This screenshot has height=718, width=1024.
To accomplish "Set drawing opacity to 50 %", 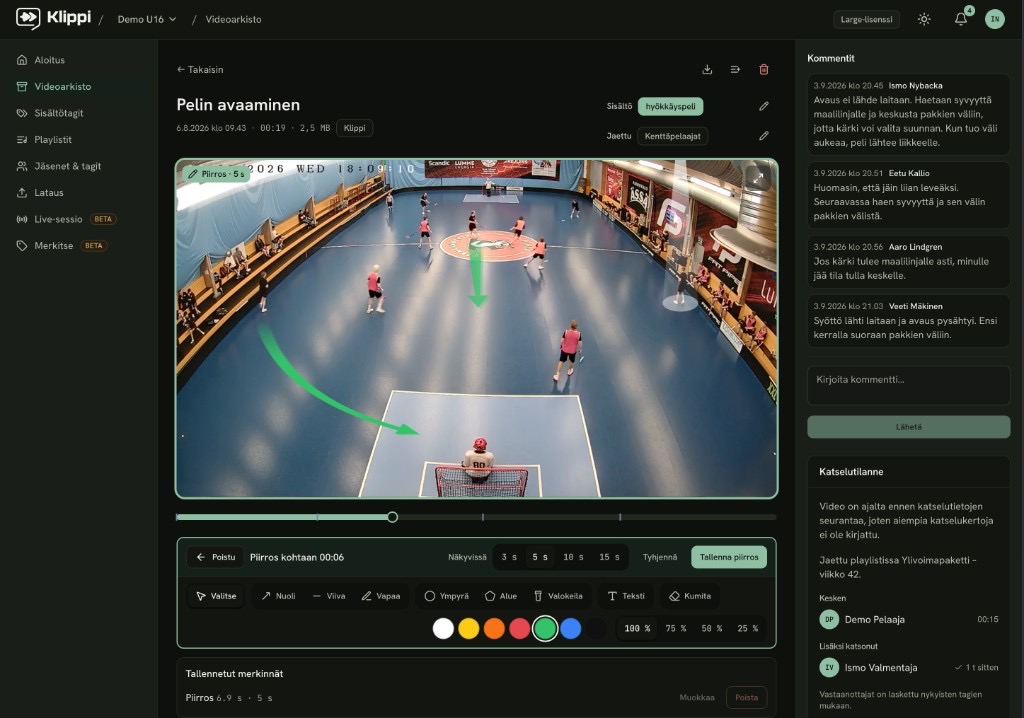I will pyautogui.click(x=712, y=628).
